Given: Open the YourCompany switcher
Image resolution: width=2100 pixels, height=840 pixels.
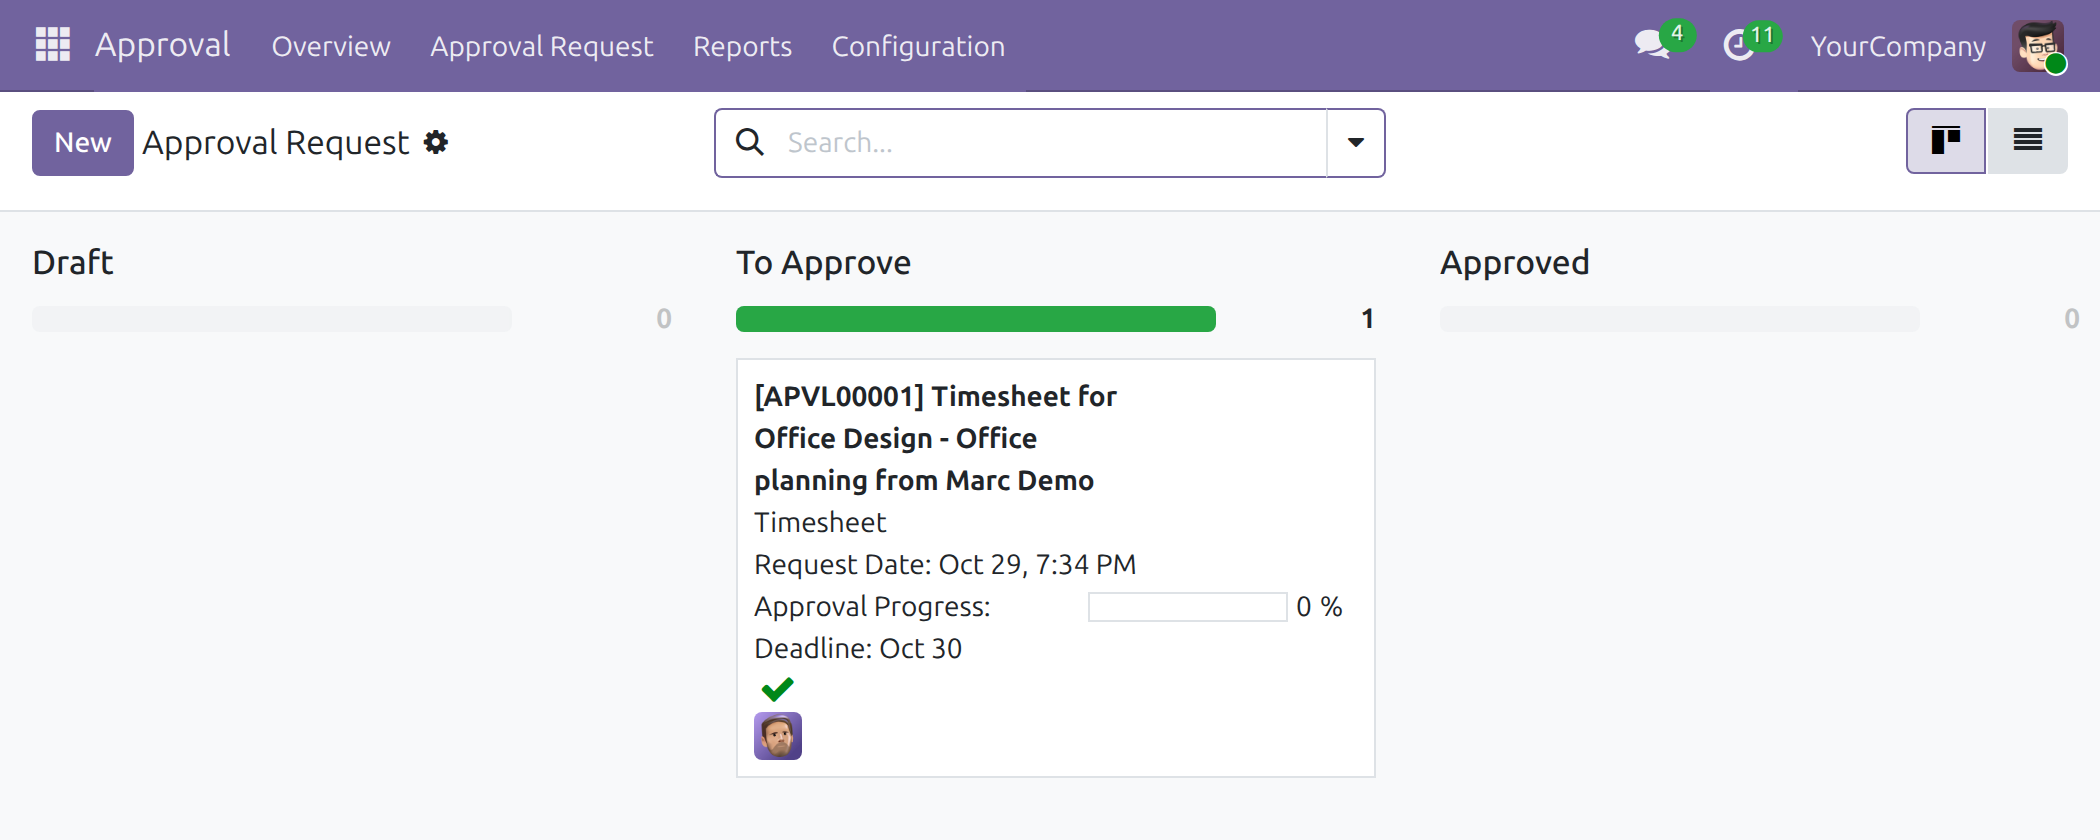Looking at the screenshot, I should 1898,46.
